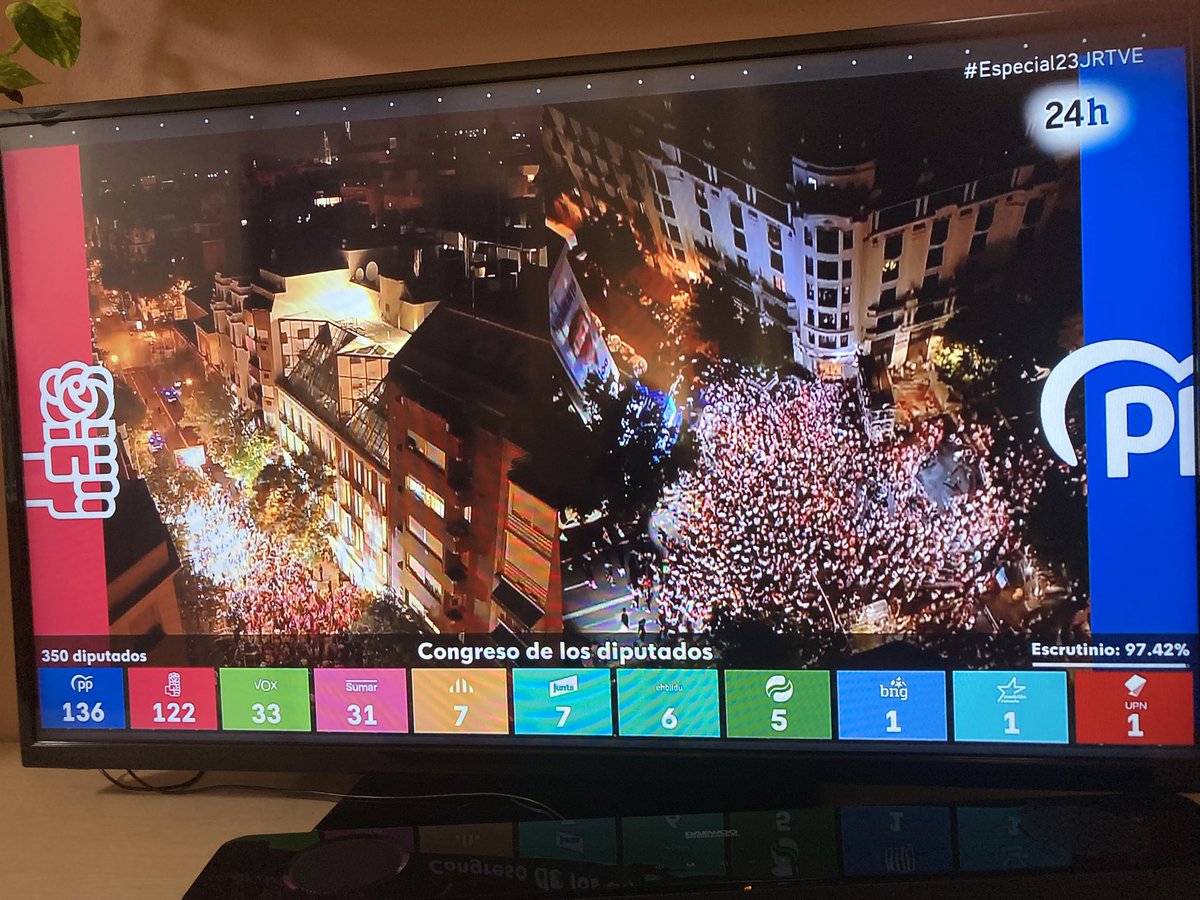This screenshot has width=1200, height=900.
Task: Click the 24h channel logo
Action: [1077, 114]
